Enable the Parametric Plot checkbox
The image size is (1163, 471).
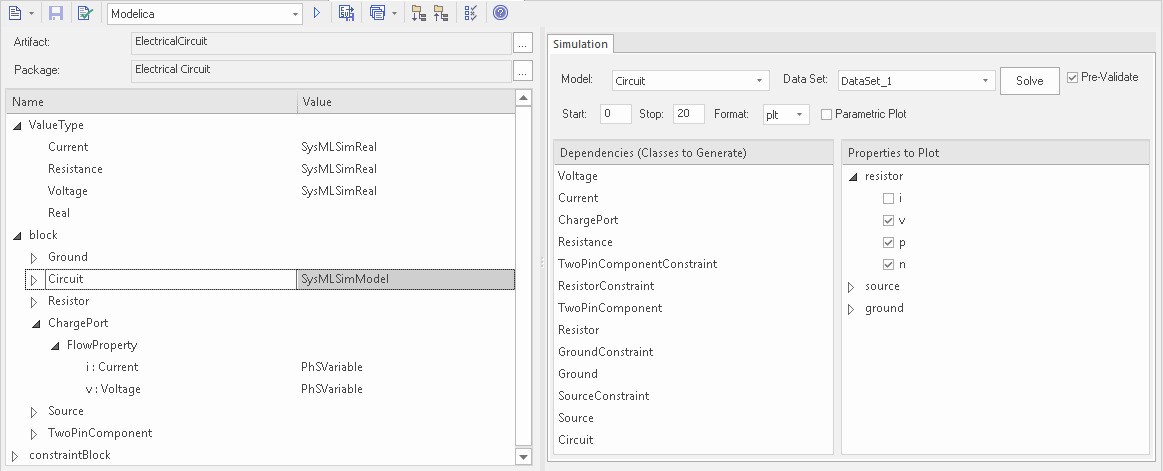coord(826,114)
